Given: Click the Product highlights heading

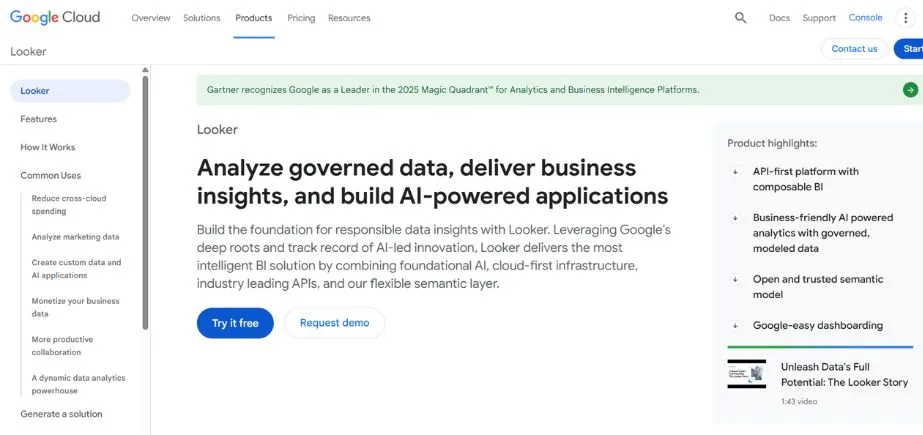Looking at the screenshot, I should 772,143.
